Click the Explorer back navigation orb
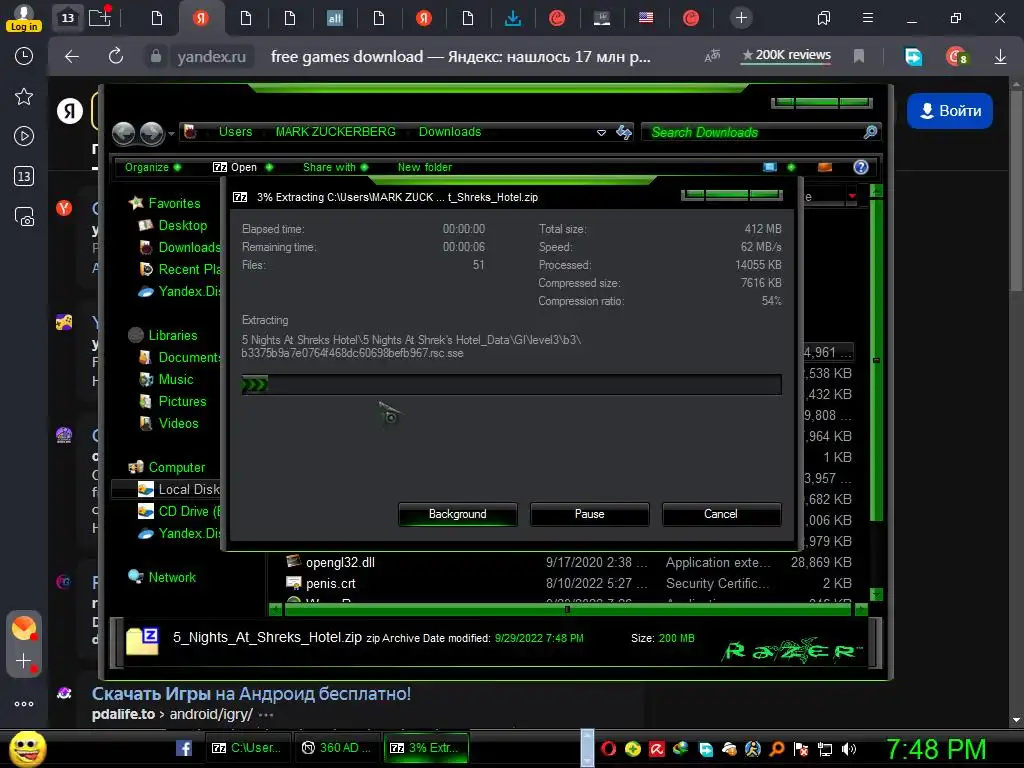This screenshot has height=768, width=1024. click(x=123, y=133)
